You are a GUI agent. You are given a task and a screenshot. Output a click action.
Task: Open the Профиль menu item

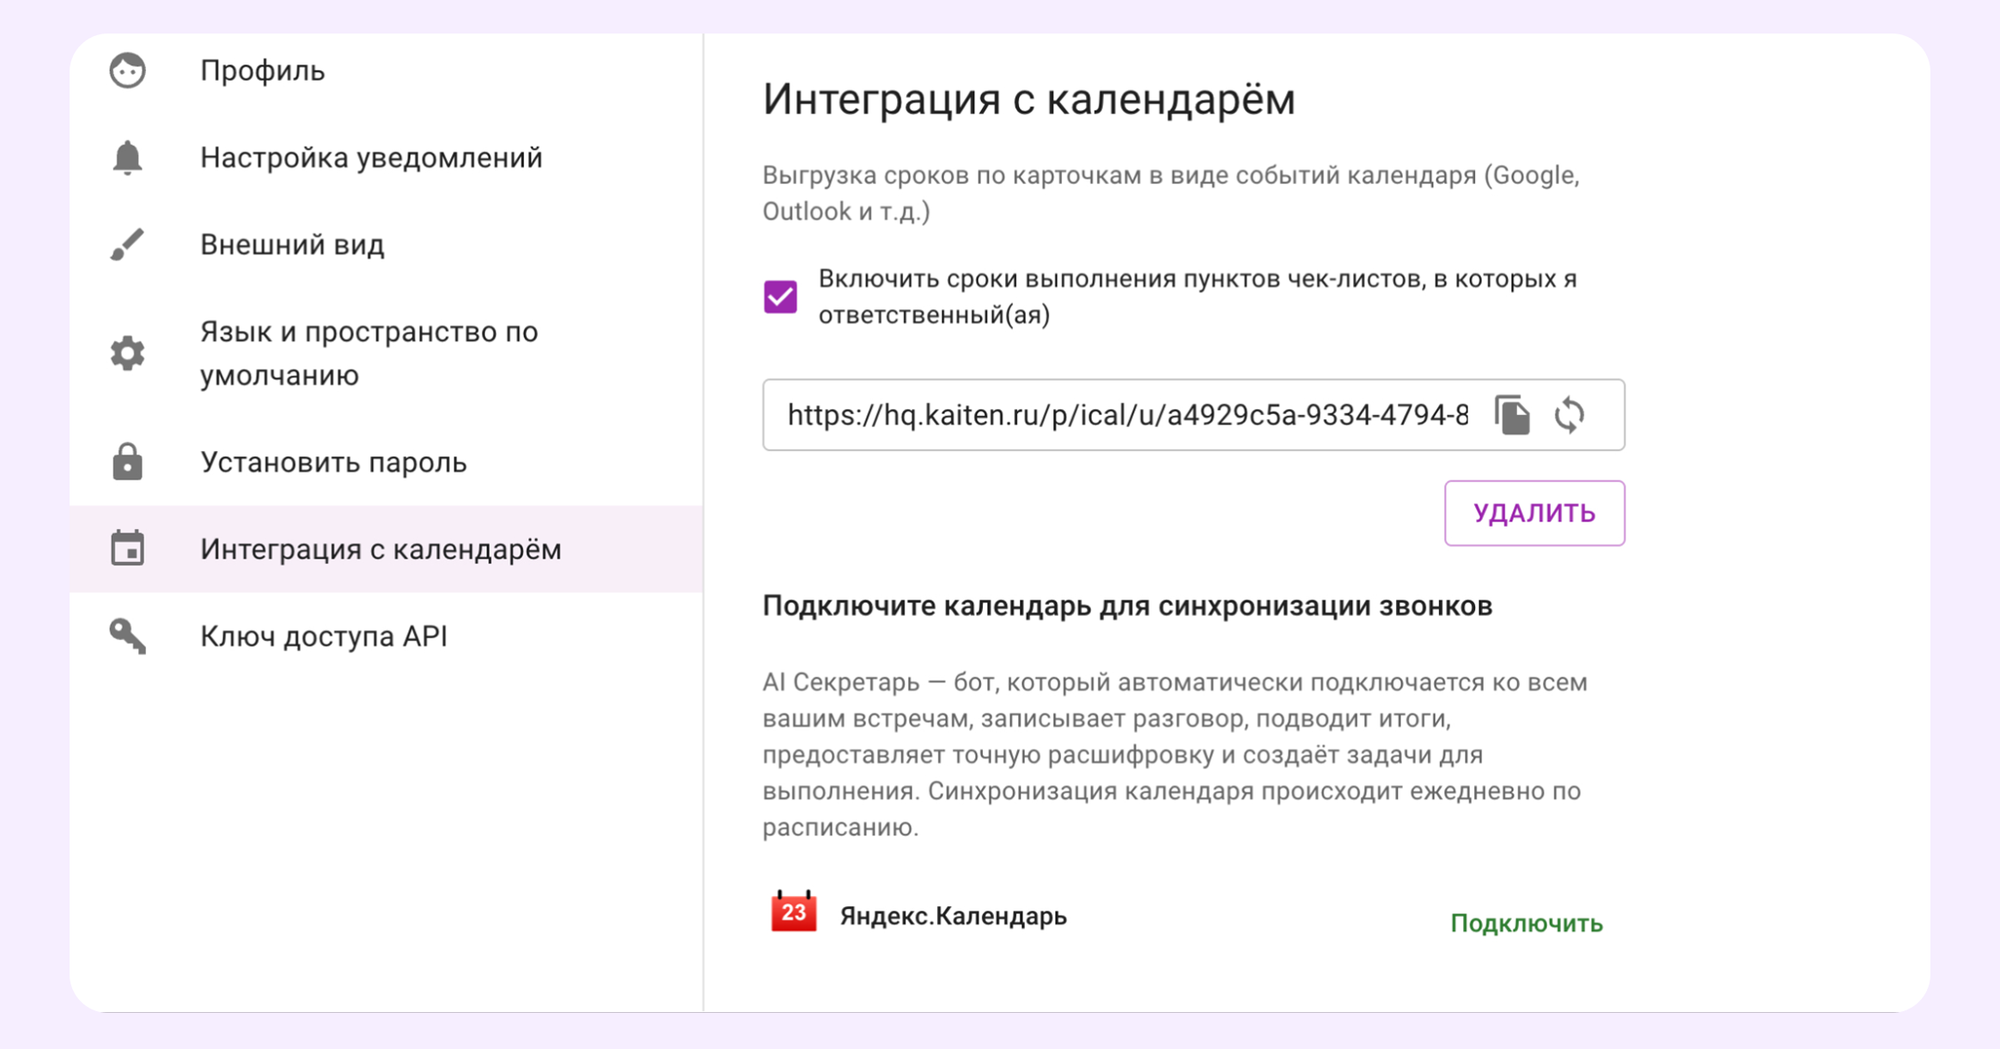(262, 71)
